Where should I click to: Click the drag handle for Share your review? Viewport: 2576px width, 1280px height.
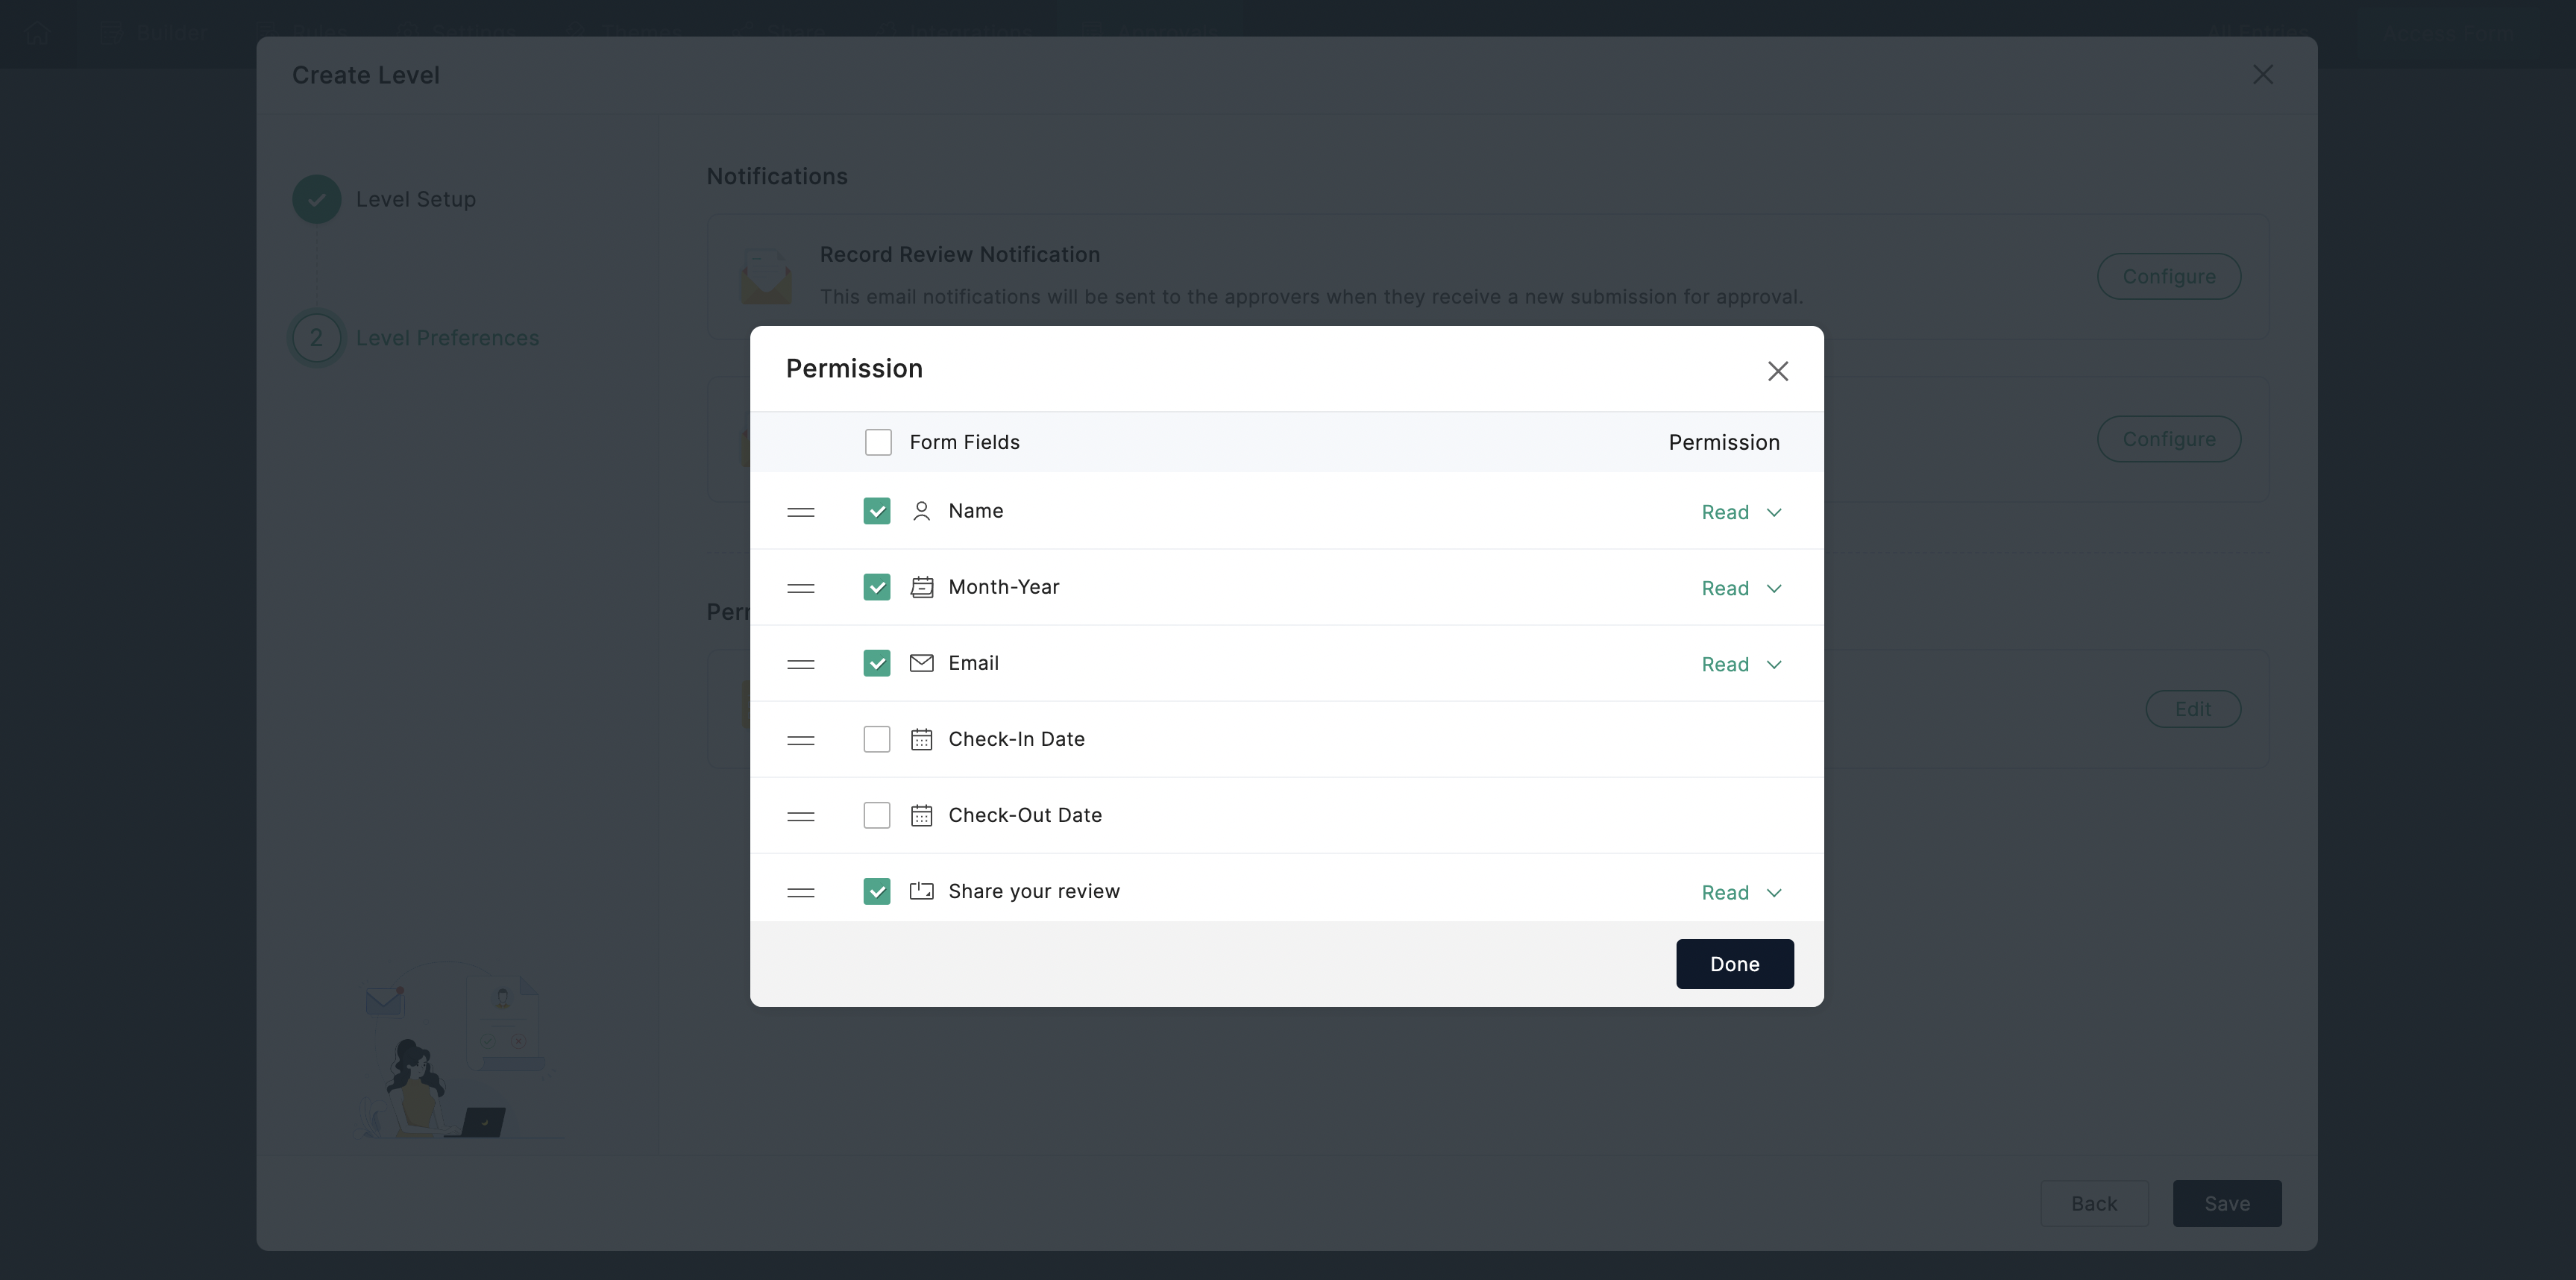[800, 892]
